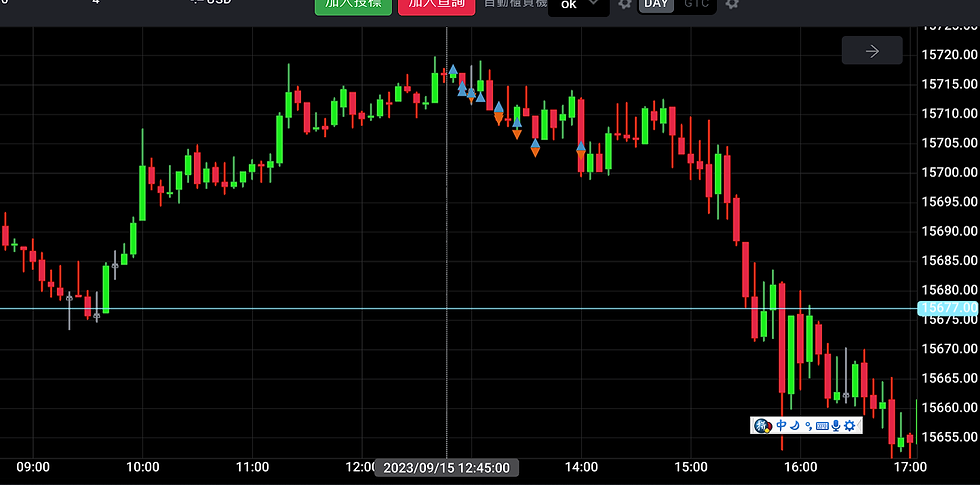
Task: Open the gear settings right of the GTC toggle
Action: coord(732,4)
